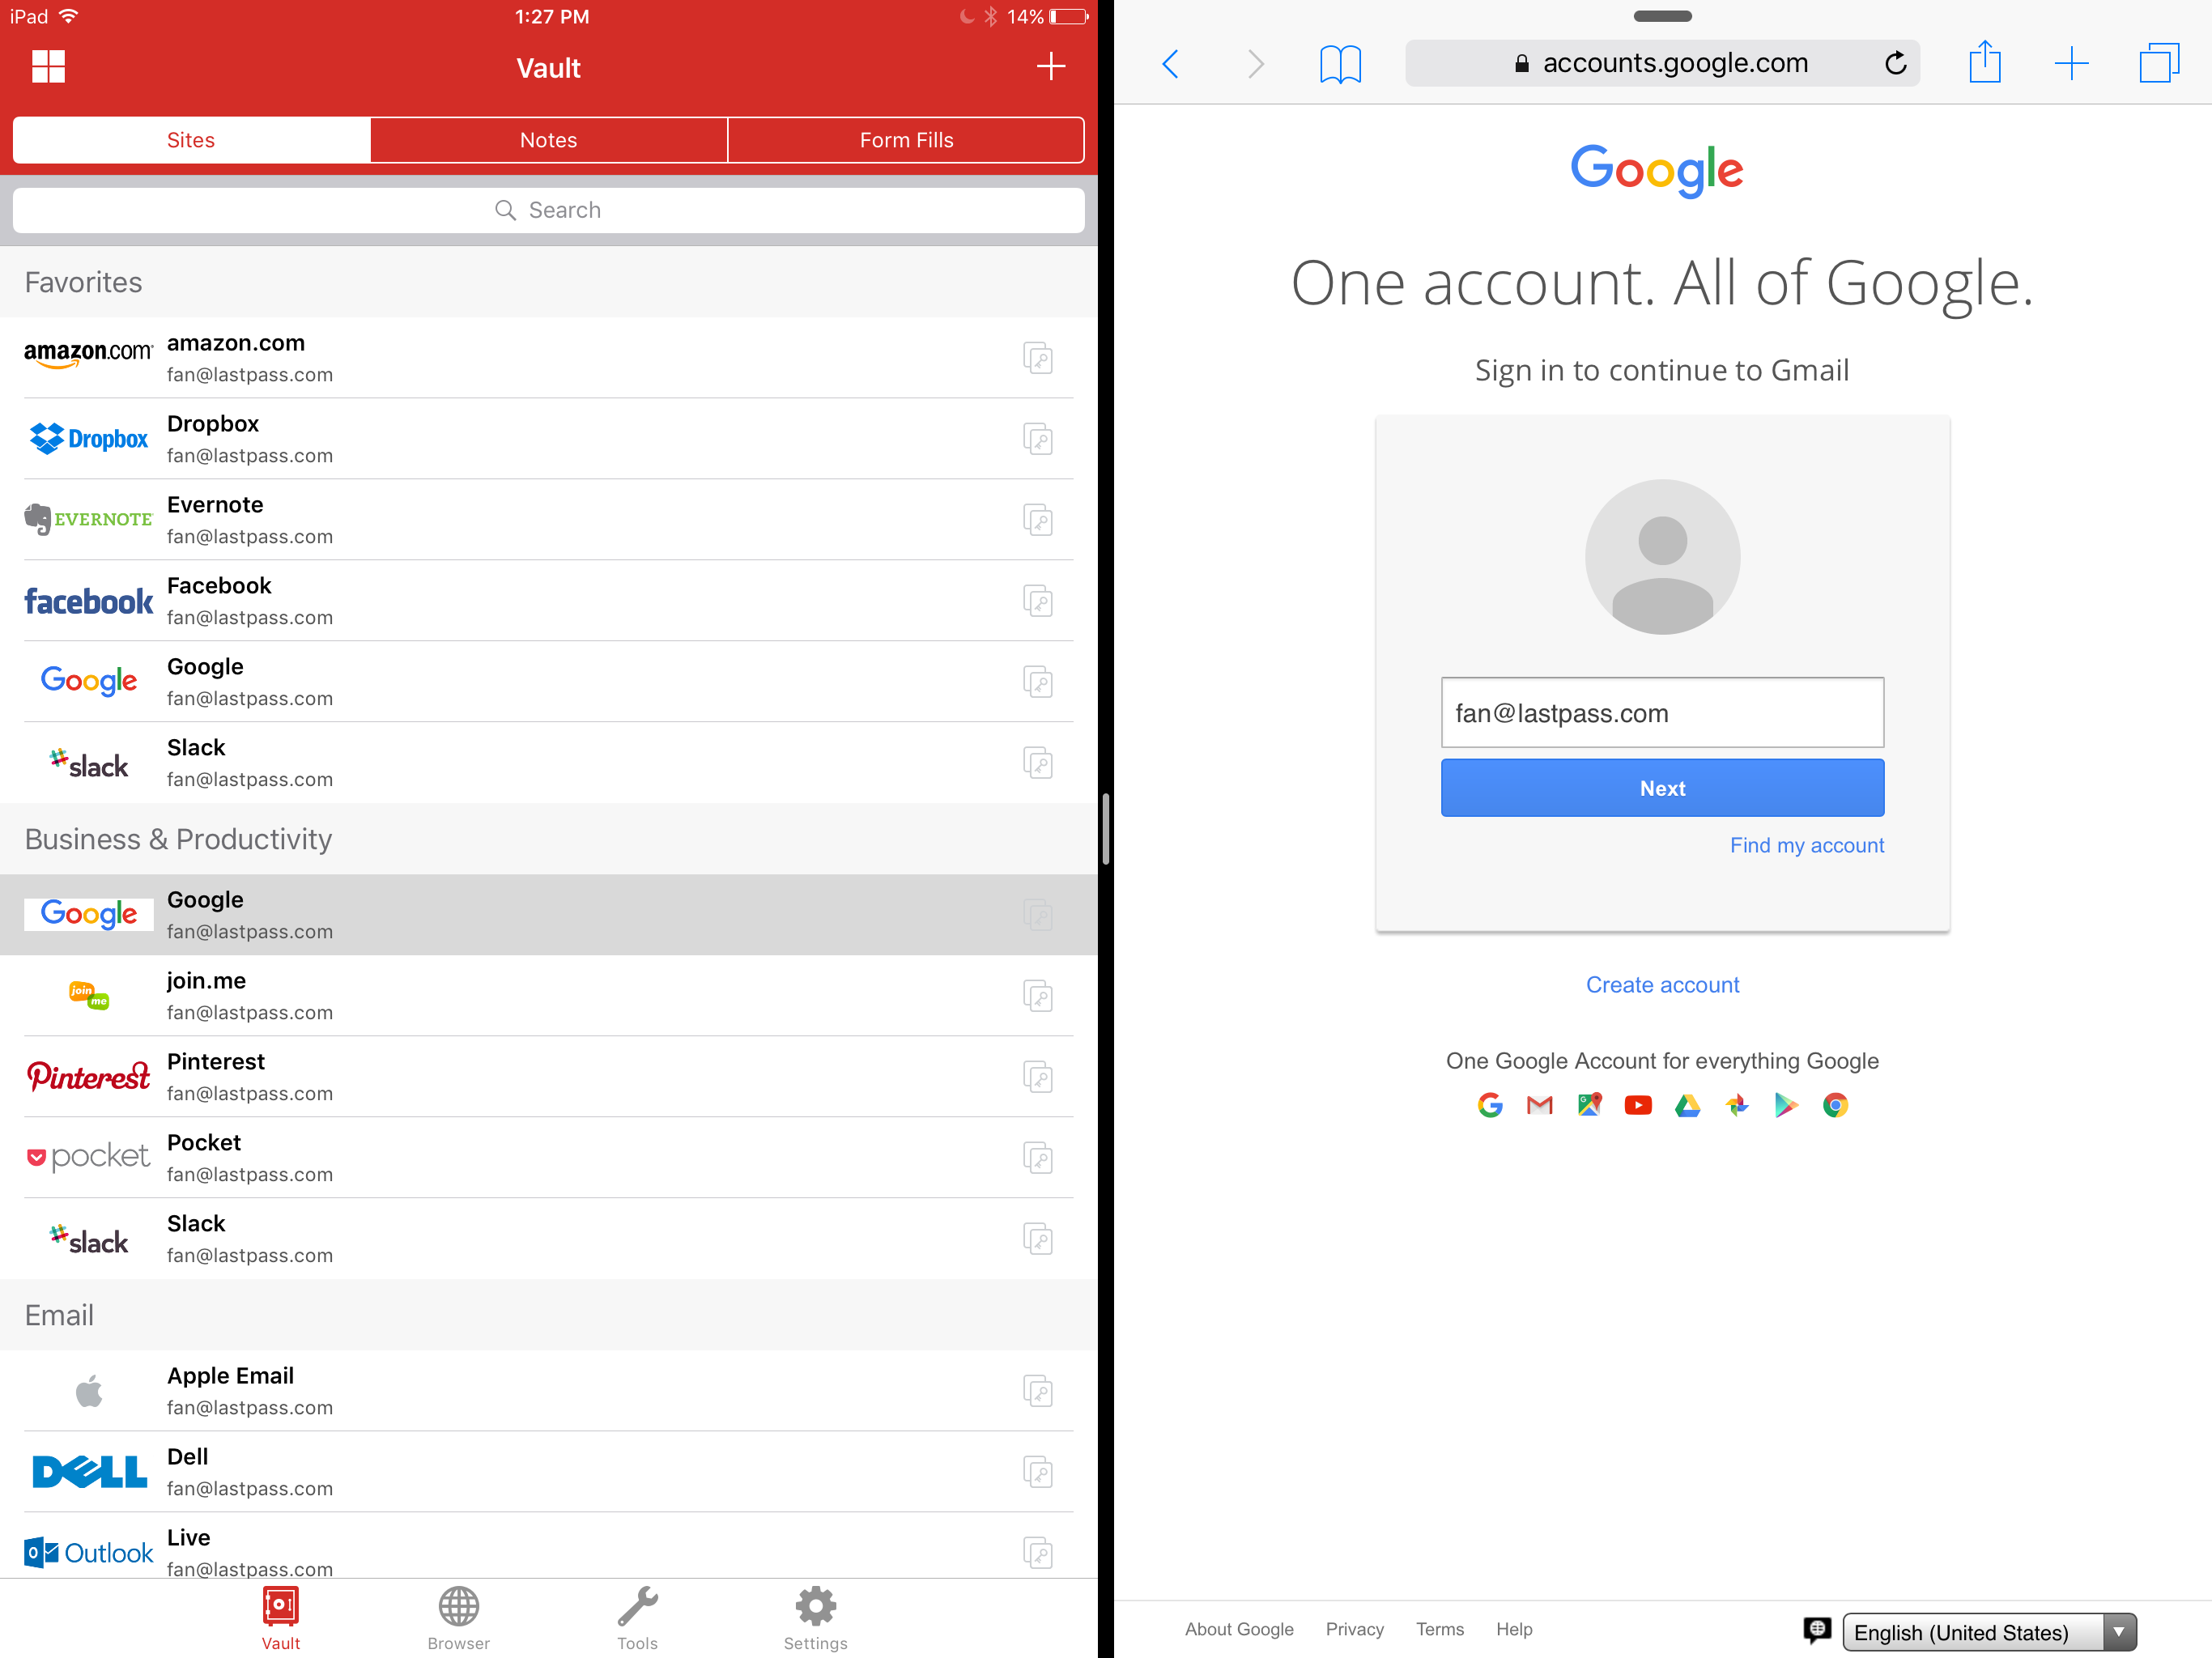The width and height of the screenshot is (2212, 1658).
Task: Switch to Notes tab
Action: click(x=548, y=140)
